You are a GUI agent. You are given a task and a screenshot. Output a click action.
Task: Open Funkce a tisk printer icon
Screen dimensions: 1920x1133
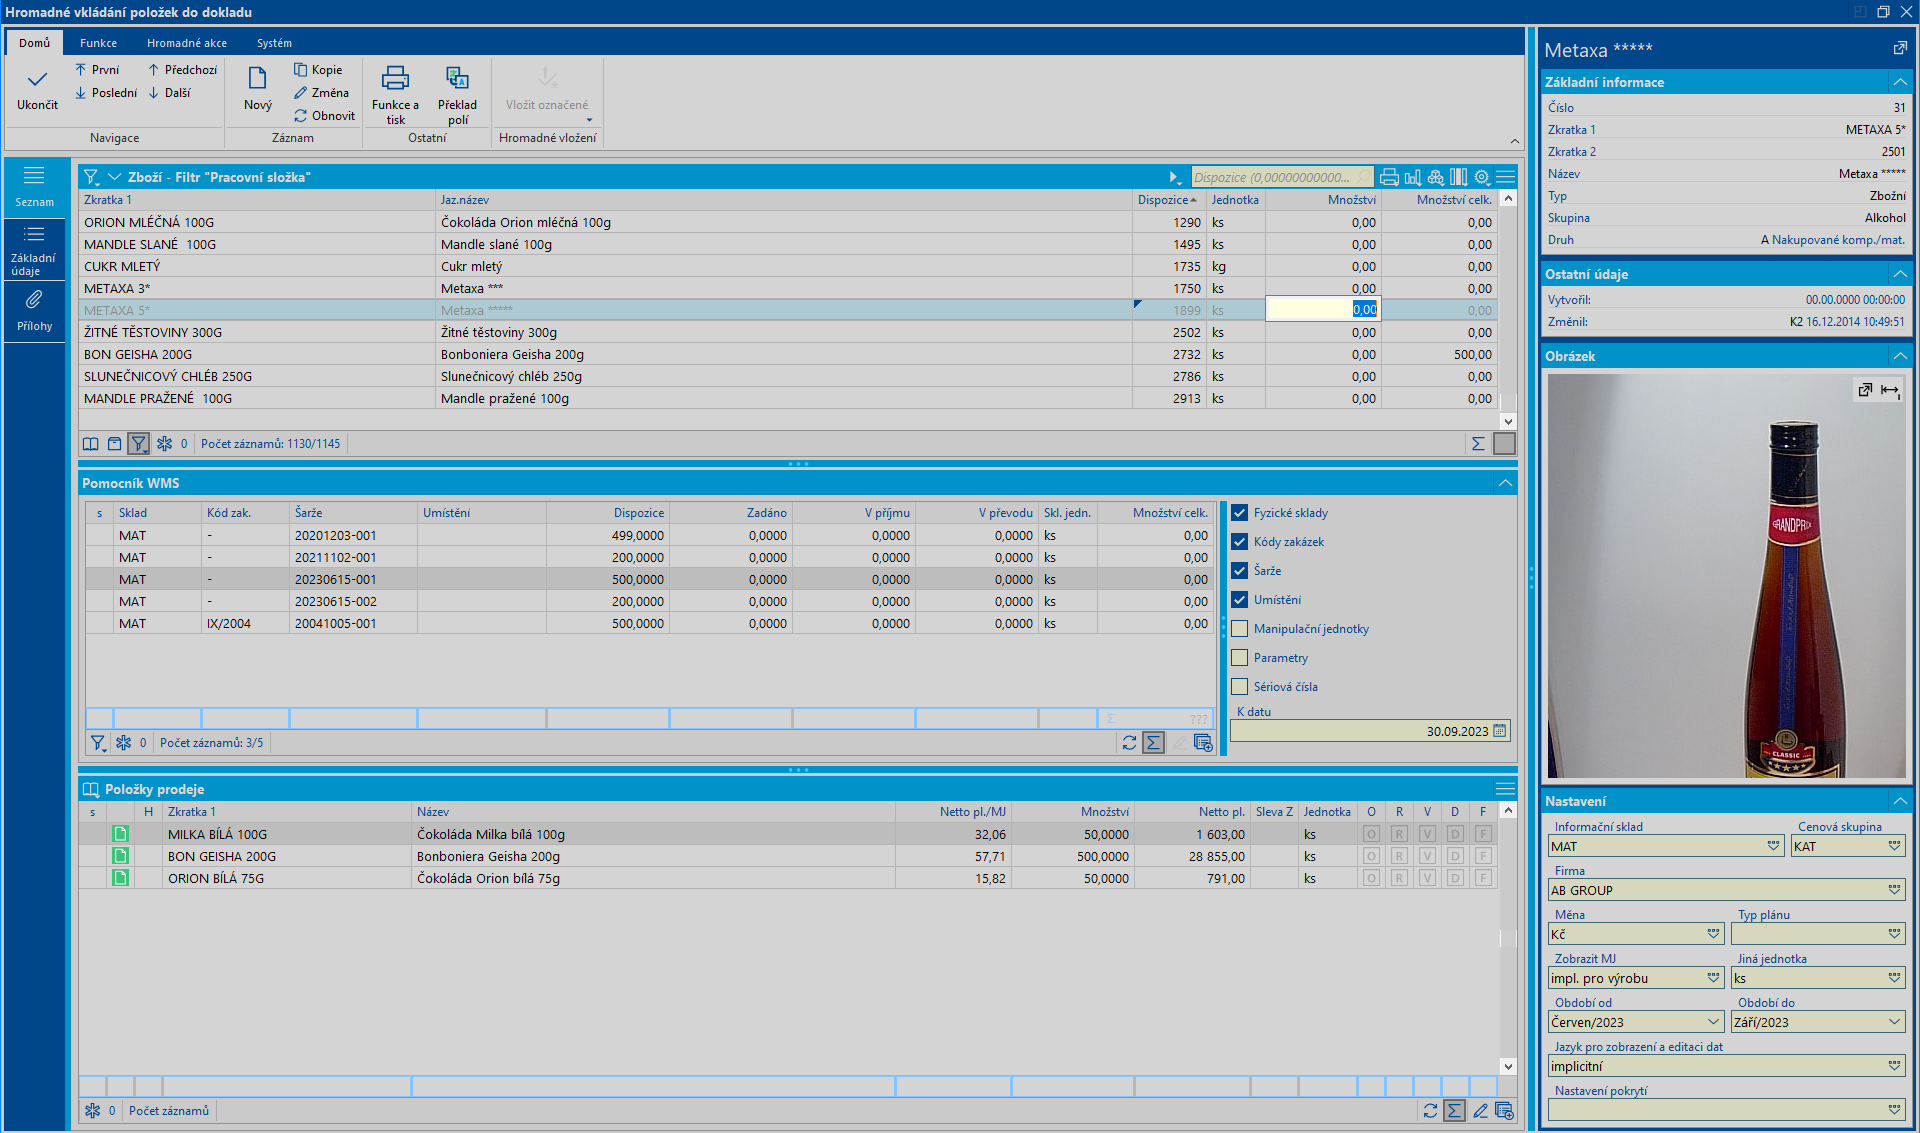pyautogui.click(x=395, y=78)
